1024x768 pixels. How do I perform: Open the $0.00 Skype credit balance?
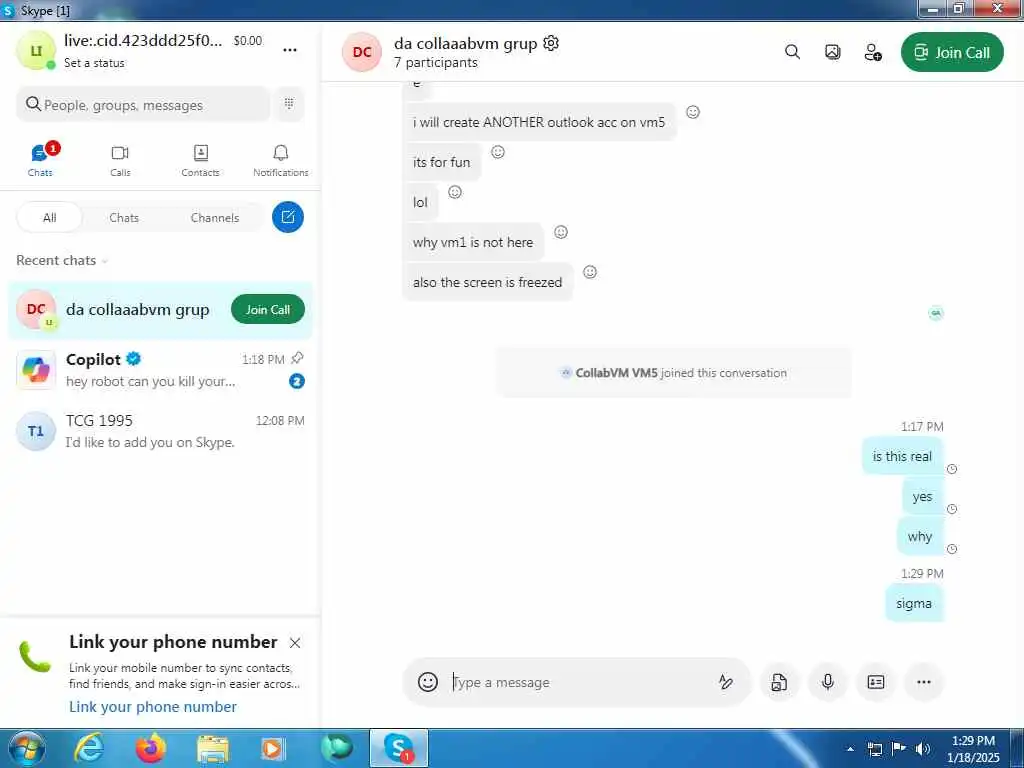coord(248,40)
